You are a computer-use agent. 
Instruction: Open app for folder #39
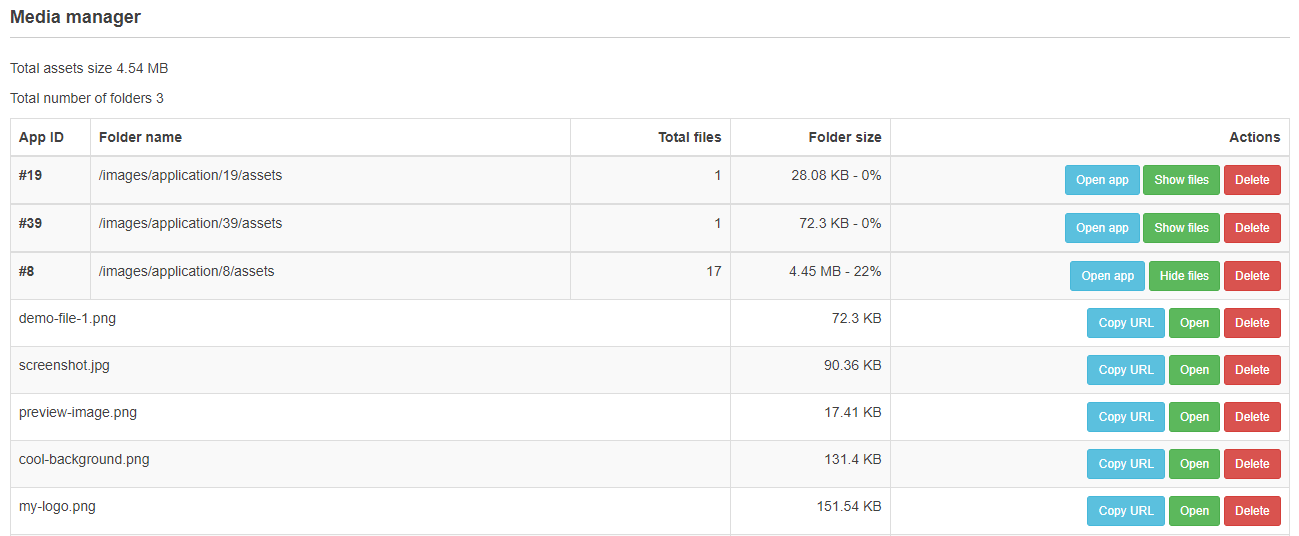click(x=1102, y=228)
